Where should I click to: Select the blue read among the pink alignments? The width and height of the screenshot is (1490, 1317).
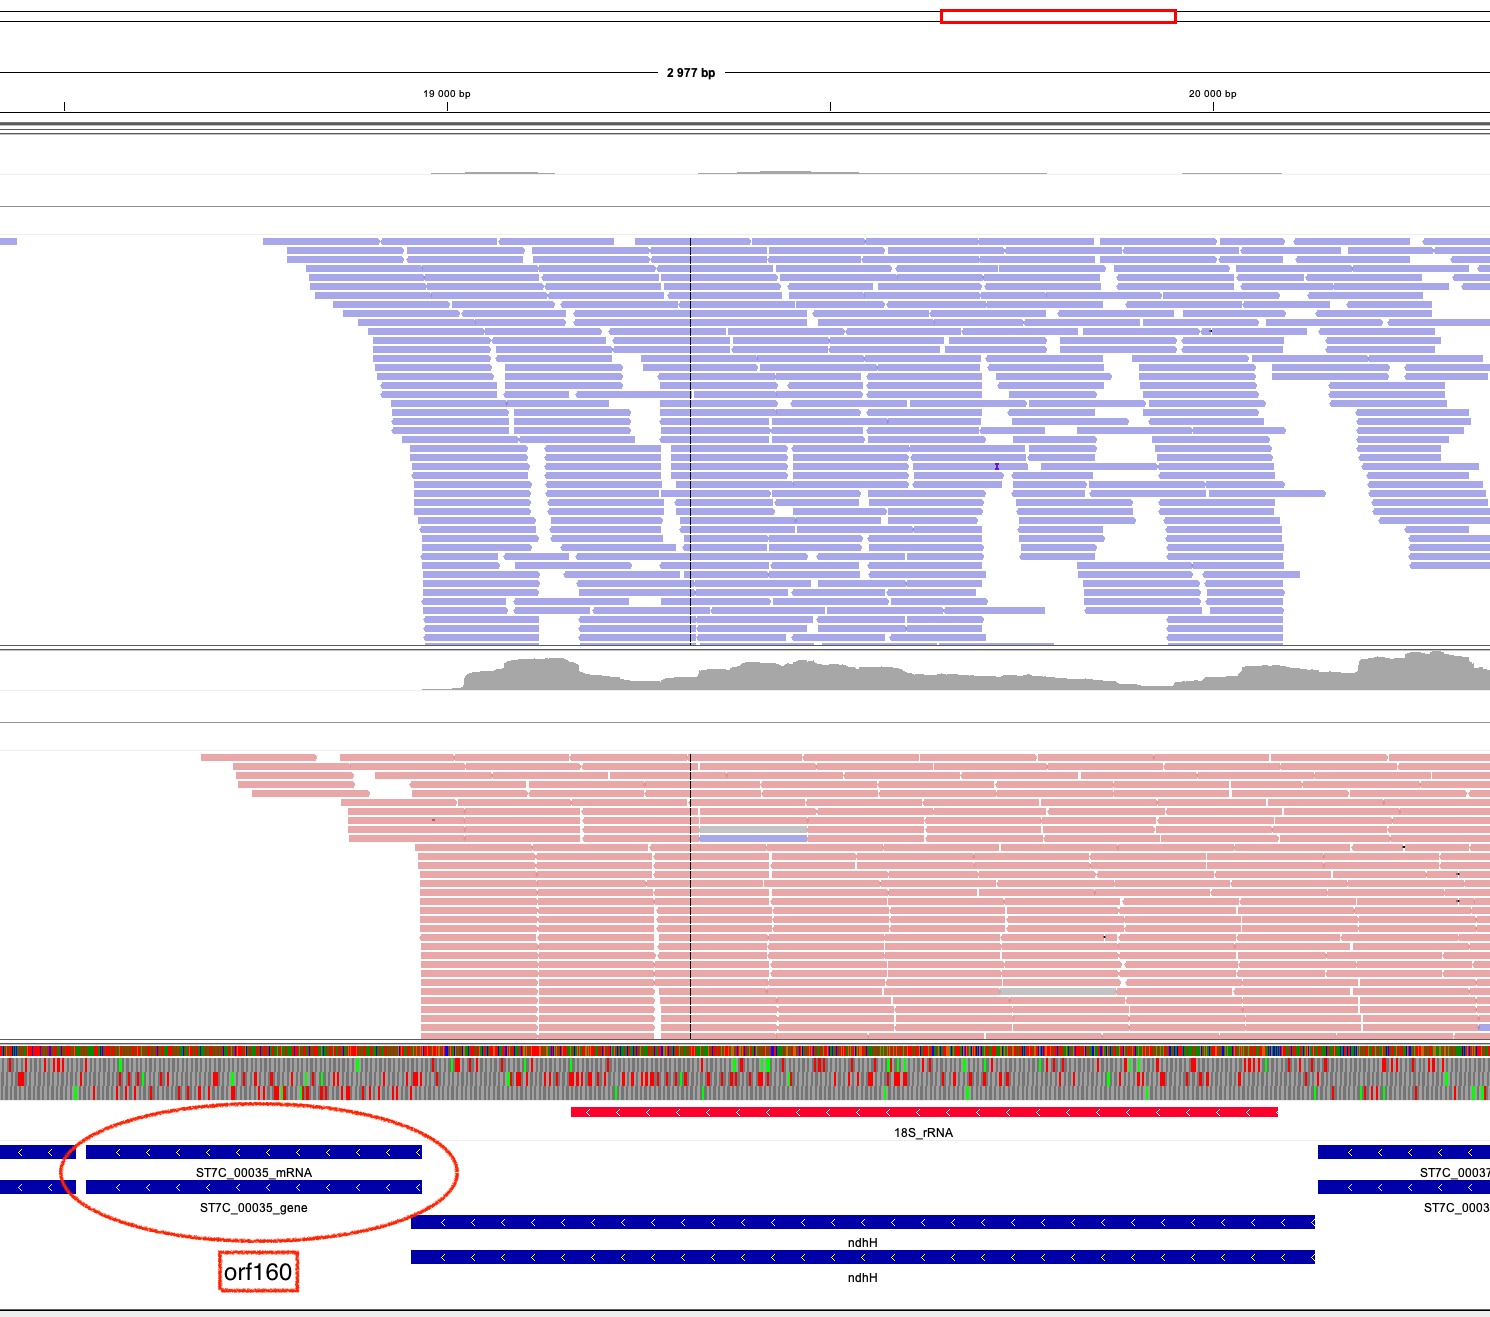click(x=753, y=837)
